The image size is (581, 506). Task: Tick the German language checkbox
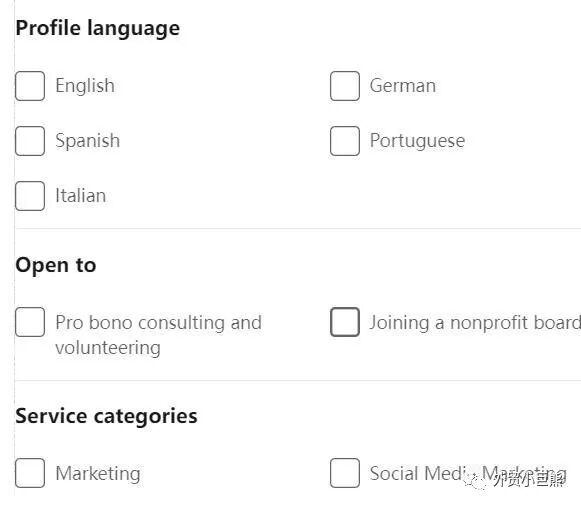pyautogui.click(x=345, y=86)
